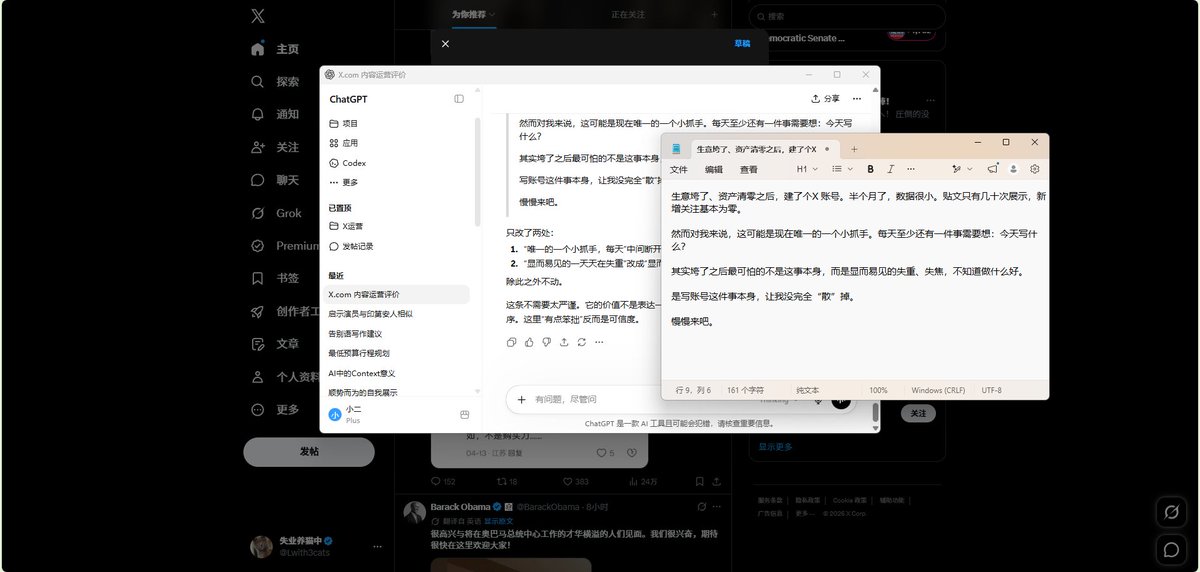1200x572 pixels.
Task: Click the plus attach icon in ChatGPT input
Action: point(521,400)
